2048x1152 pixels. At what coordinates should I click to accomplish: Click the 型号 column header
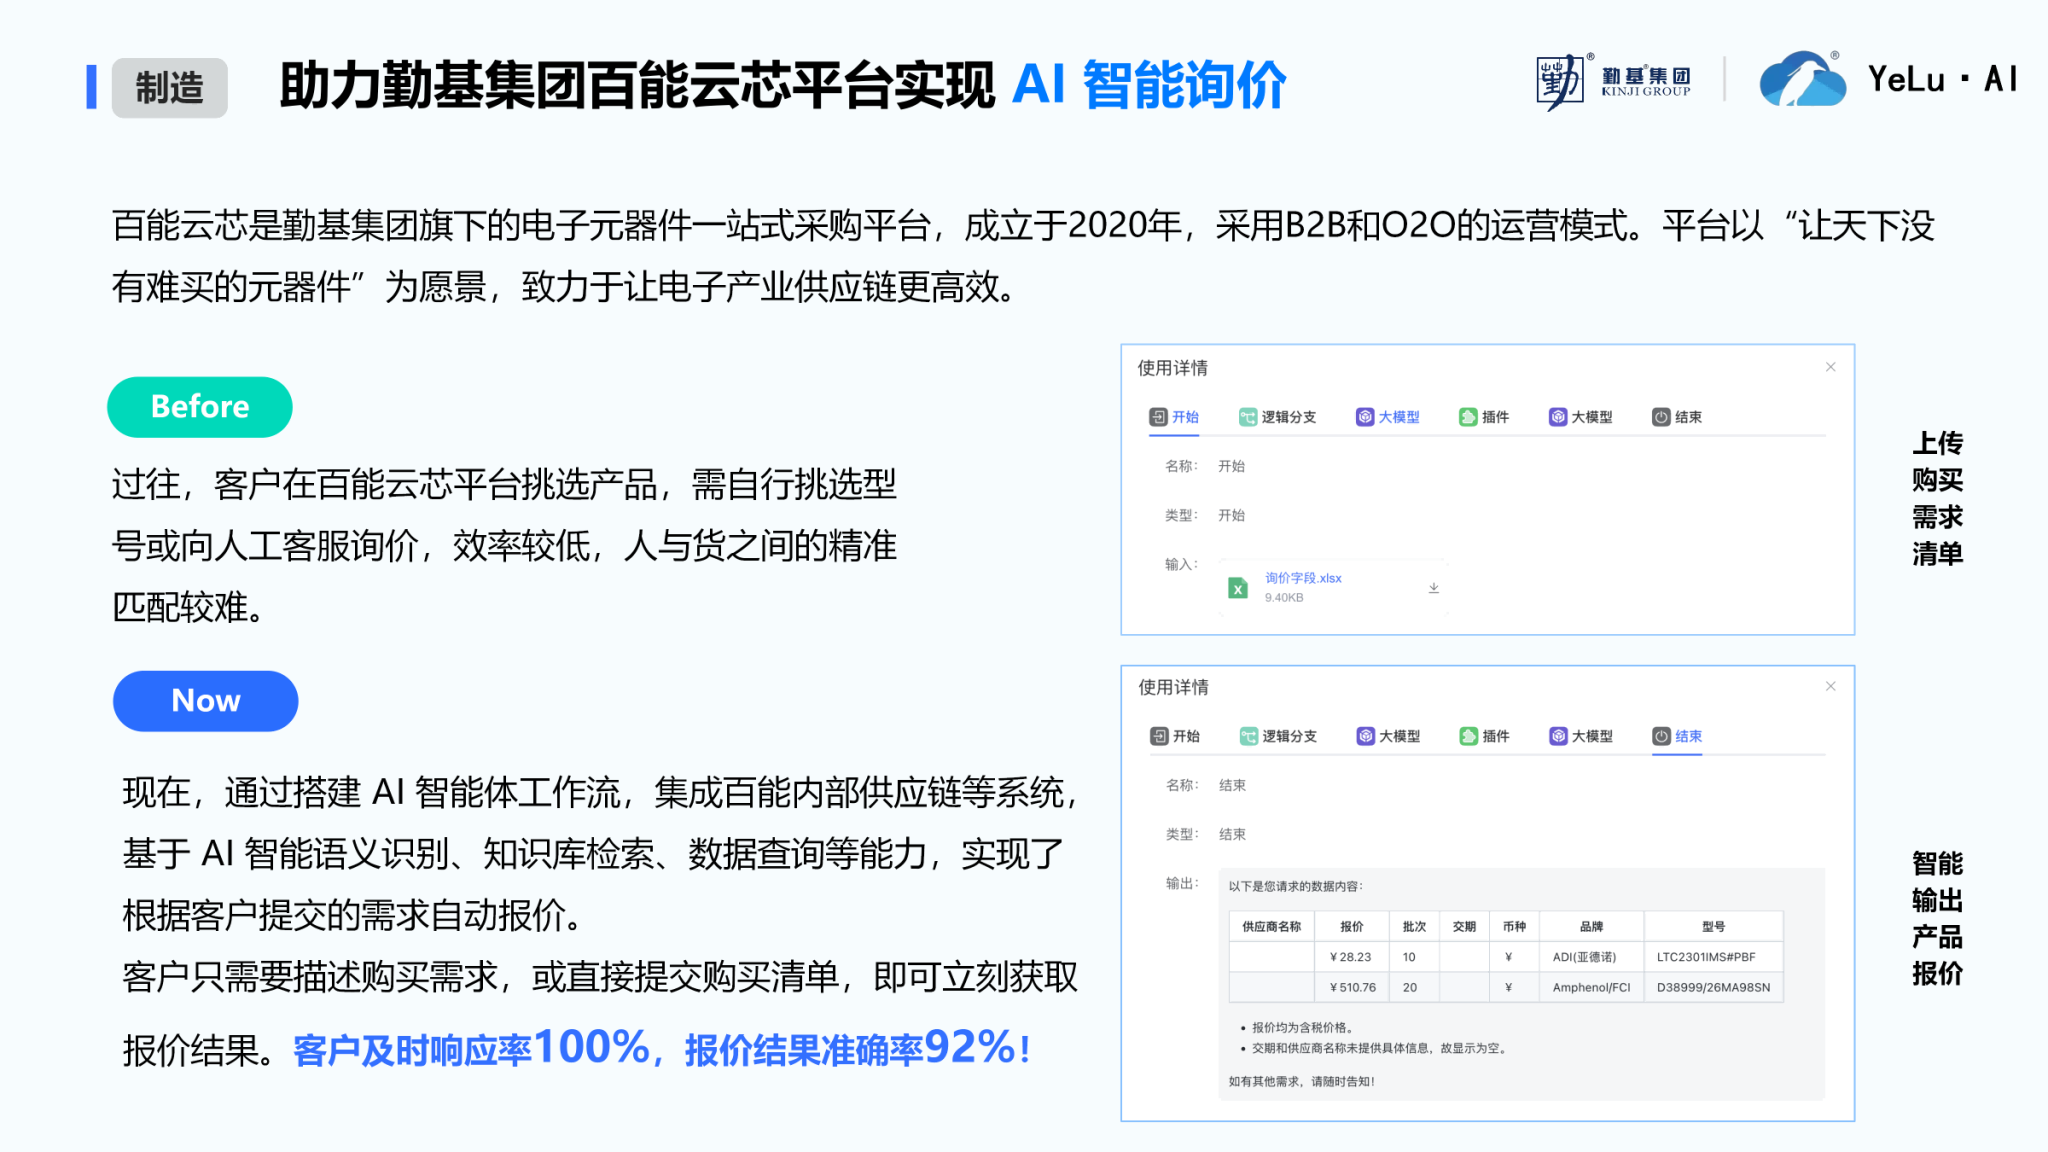coord(1713,927)
